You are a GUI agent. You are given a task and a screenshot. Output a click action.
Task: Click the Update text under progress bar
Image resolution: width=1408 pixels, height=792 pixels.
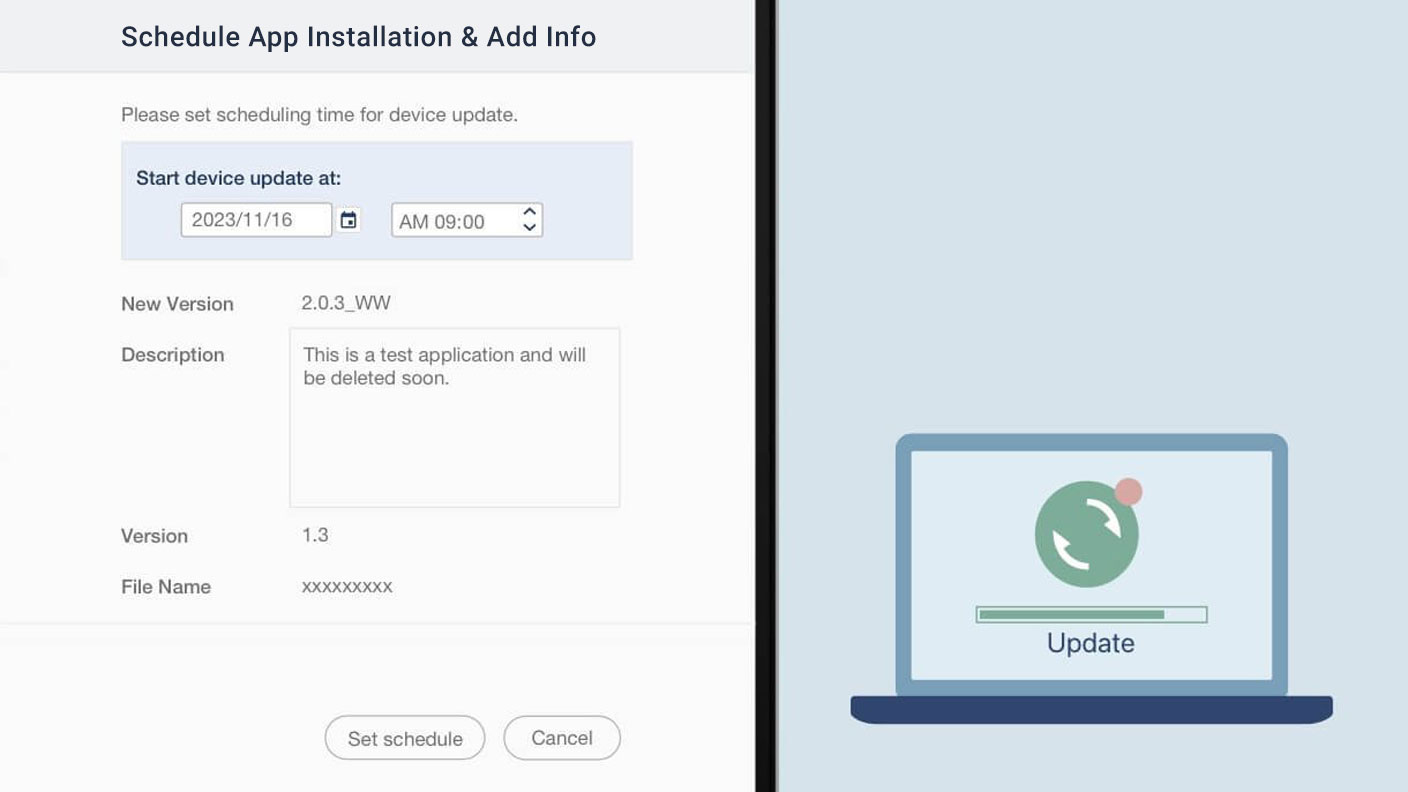[1090, 643]
